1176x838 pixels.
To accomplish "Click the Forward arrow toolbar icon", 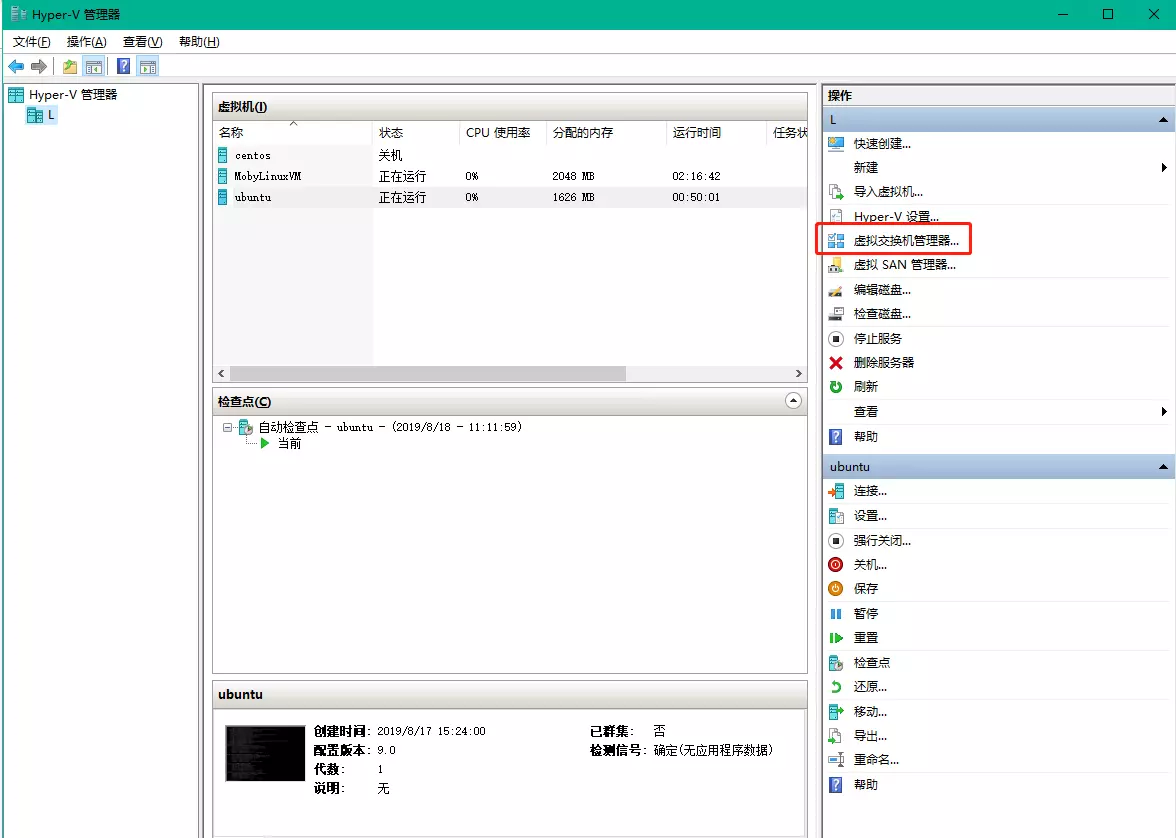I will click(39, 67).
